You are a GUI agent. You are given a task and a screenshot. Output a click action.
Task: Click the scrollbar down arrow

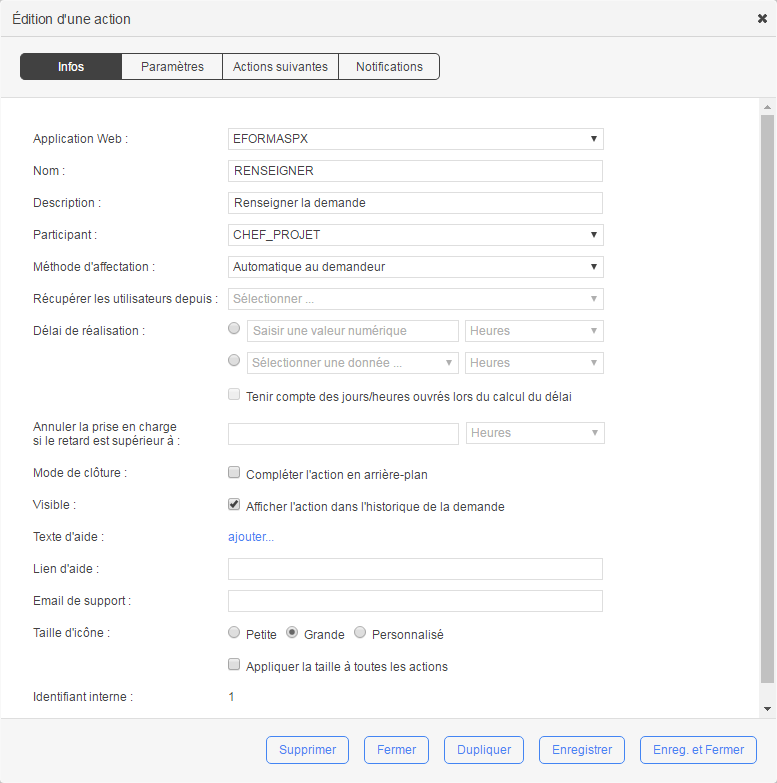tap(767, 708)
